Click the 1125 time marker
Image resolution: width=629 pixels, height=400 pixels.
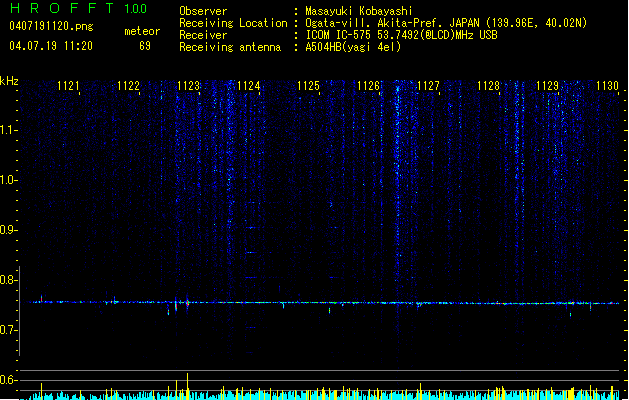(x=308, y=86)
